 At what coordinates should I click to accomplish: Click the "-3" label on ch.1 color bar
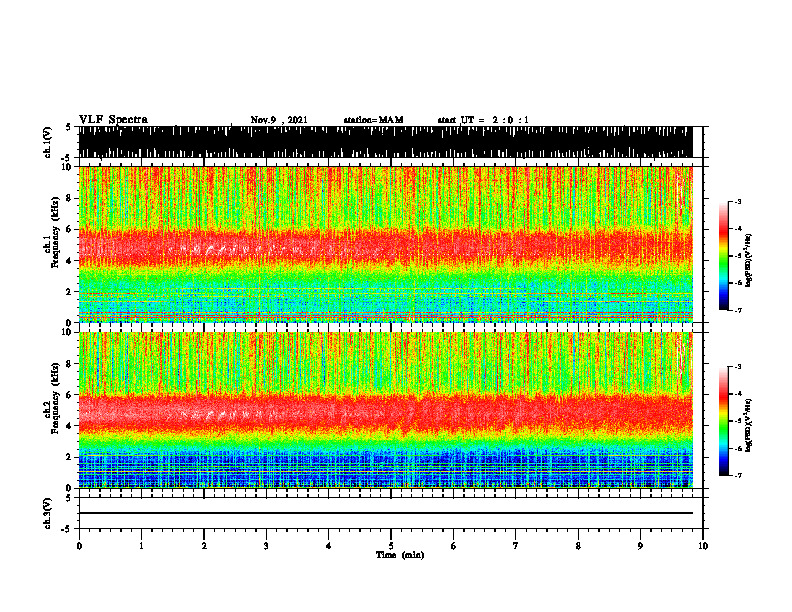(738, 201)
